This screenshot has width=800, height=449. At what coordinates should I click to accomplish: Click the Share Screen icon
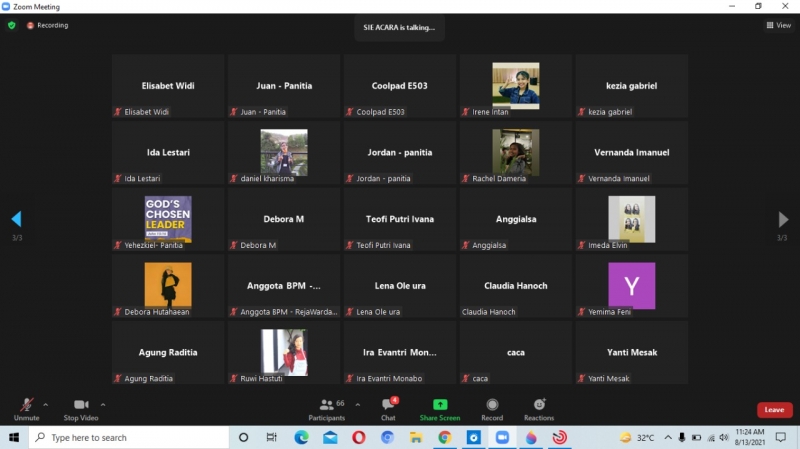(x=440, y=408)
